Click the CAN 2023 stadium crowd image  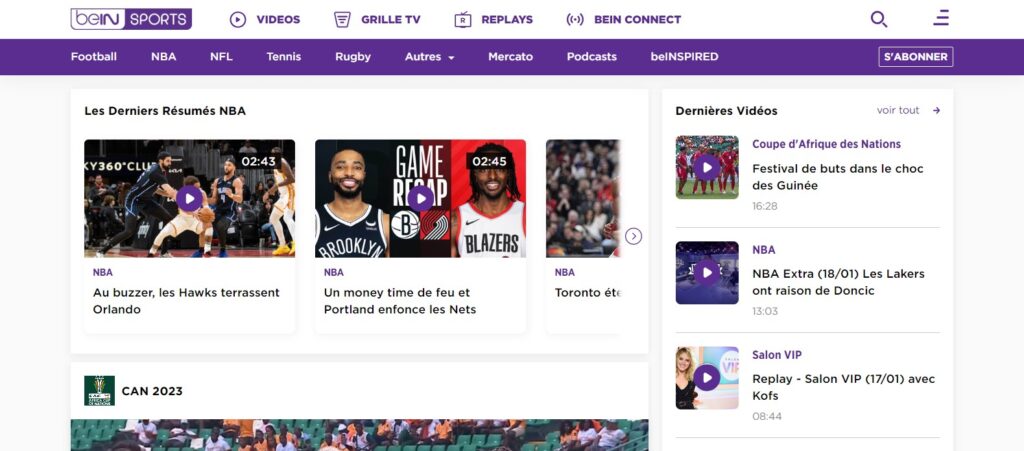(359, 435)
